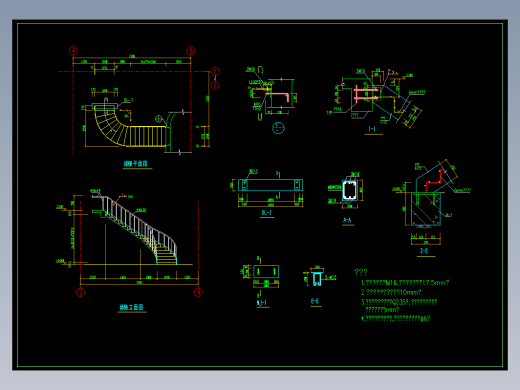
Task: Select note line 4 containing "φ6"
Action: pos(396,318)
